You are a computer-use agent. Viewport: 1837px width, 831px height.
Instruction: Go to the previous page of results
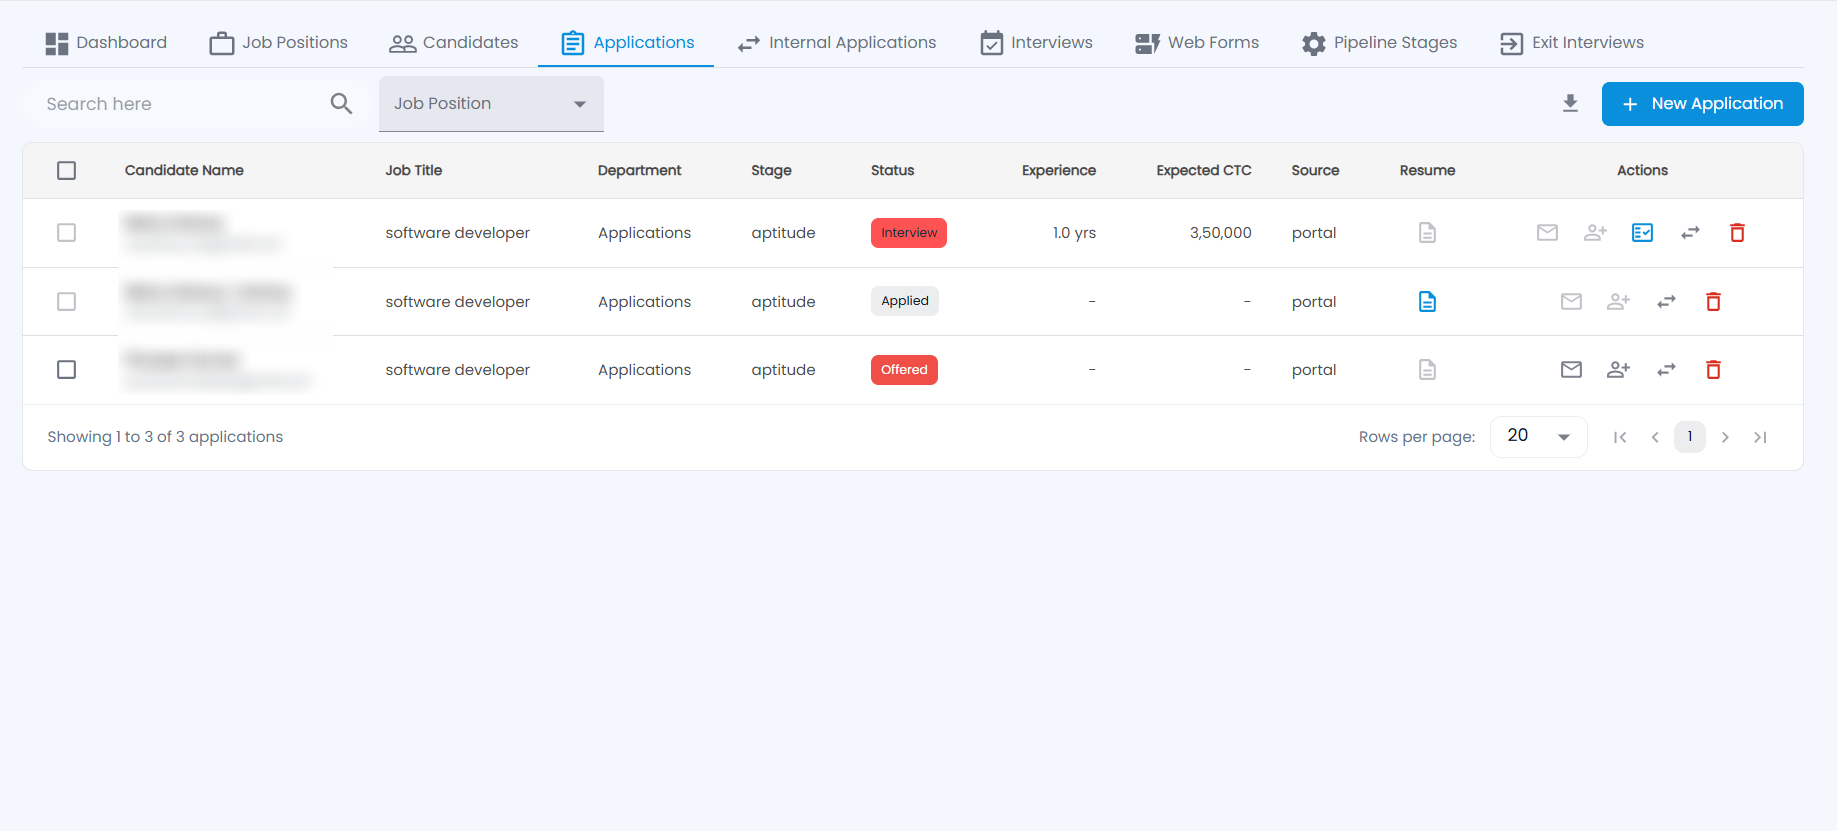click(x=1655, y=437)
